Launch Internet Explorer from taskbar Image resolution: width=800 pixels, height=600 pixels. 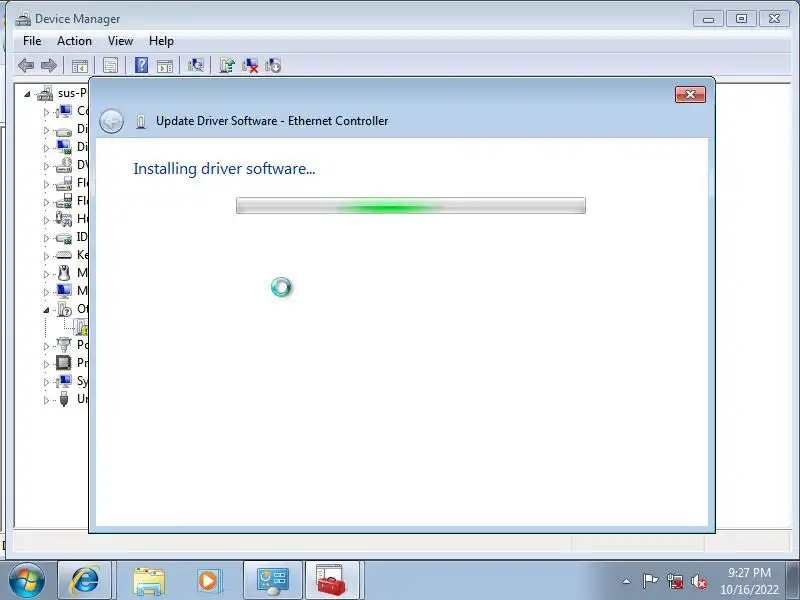point(85,581)
